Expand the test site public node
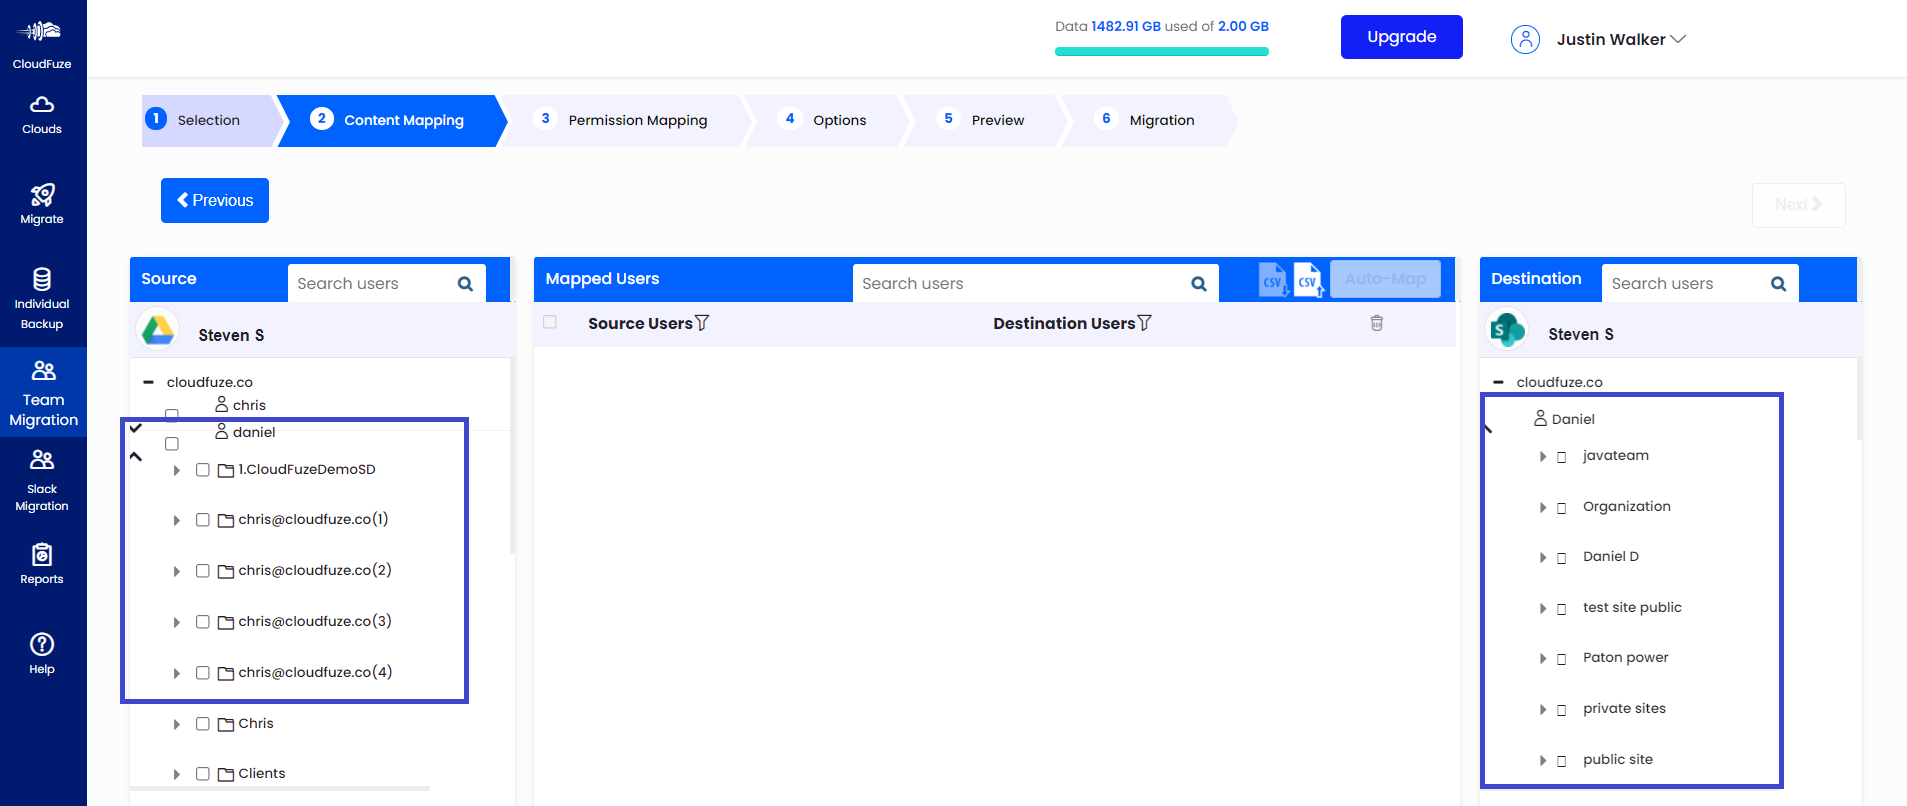1907x806 pixels. tap(1543, 609)
